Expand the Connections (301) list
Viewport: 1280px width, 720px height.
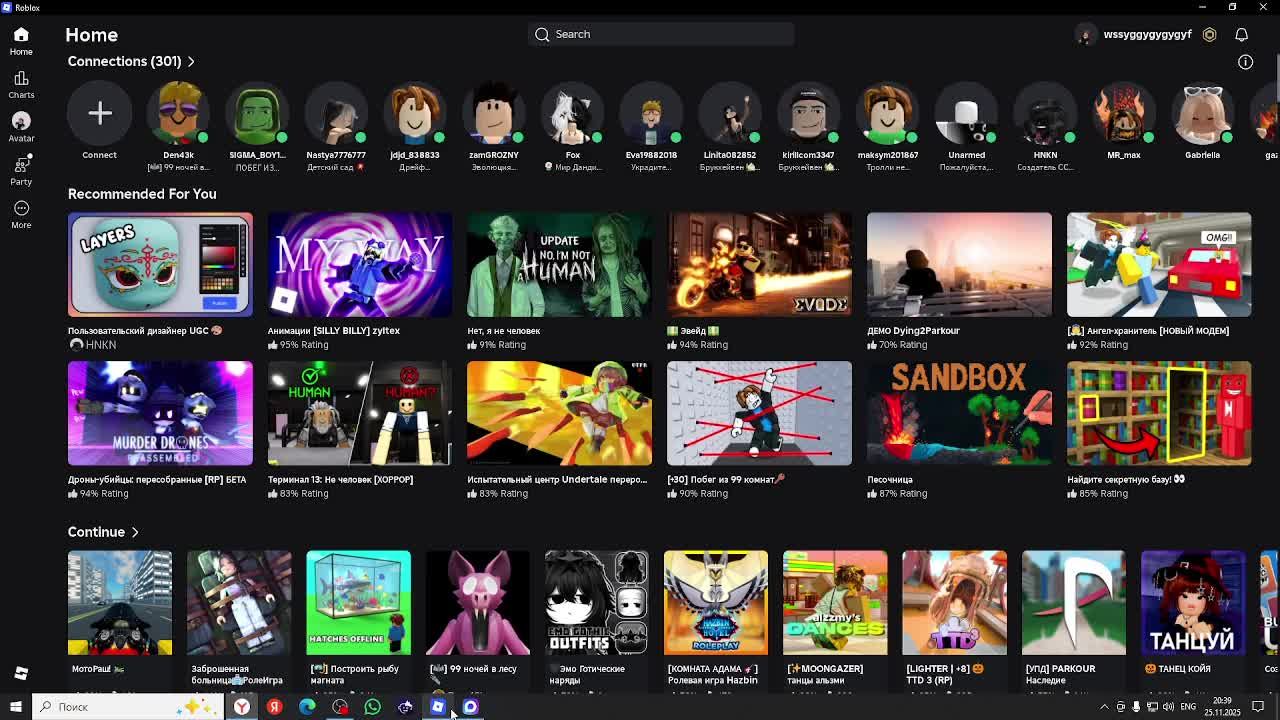click(x=131, y=61)
